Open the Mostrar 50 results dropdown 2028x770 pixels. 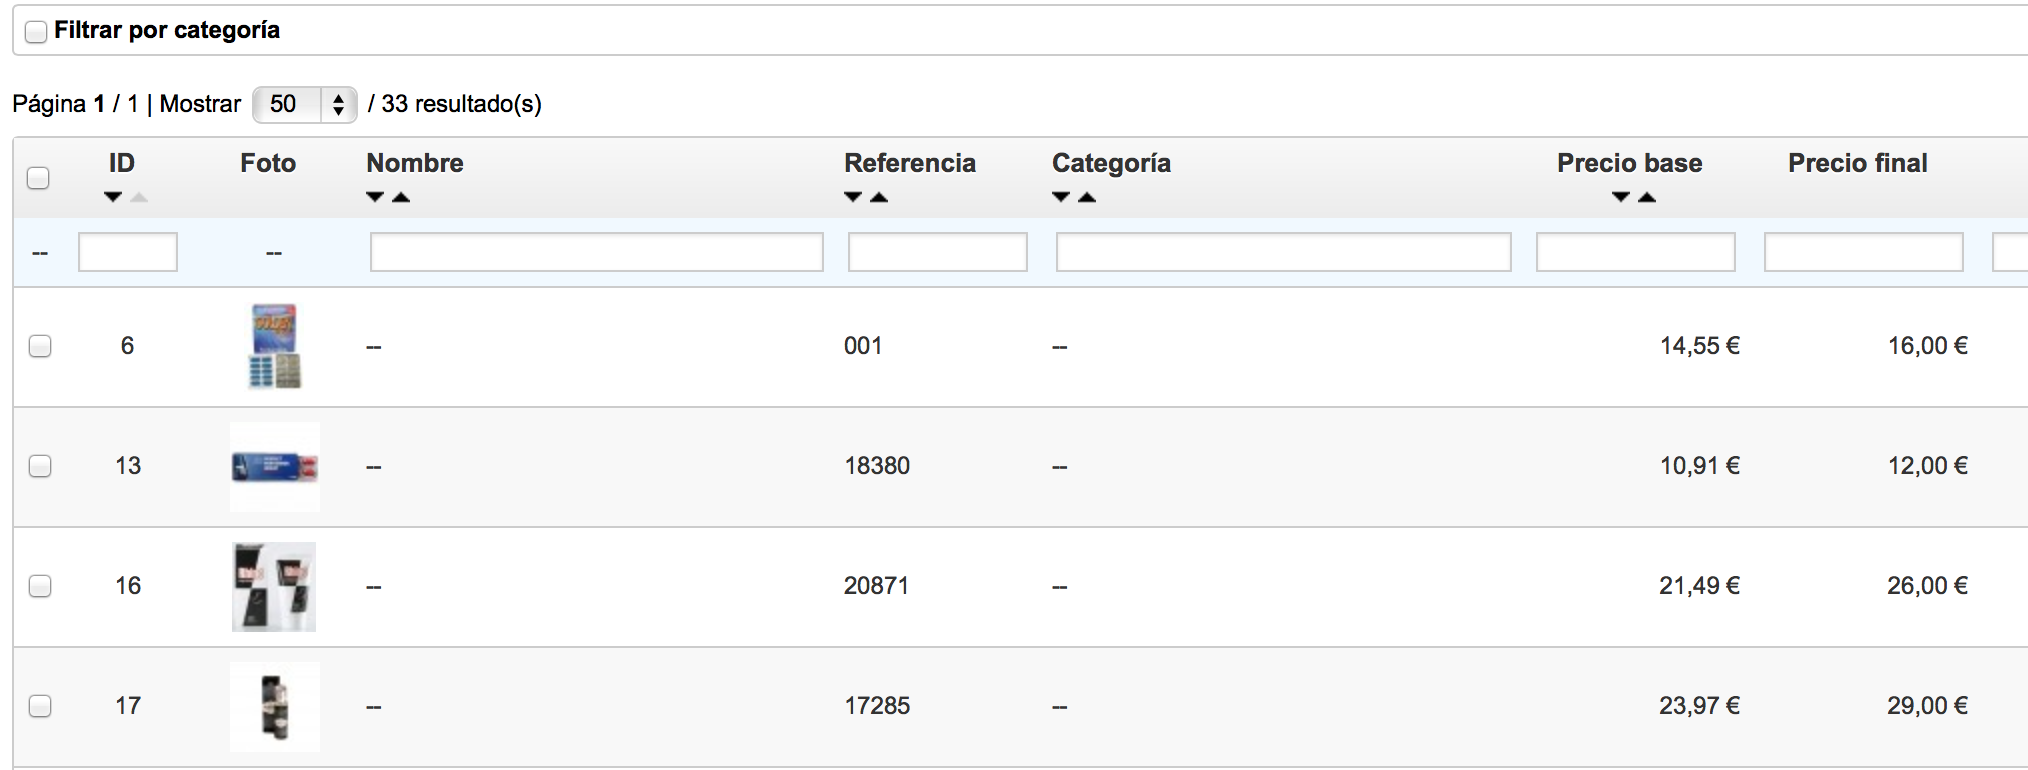(304, 104)
